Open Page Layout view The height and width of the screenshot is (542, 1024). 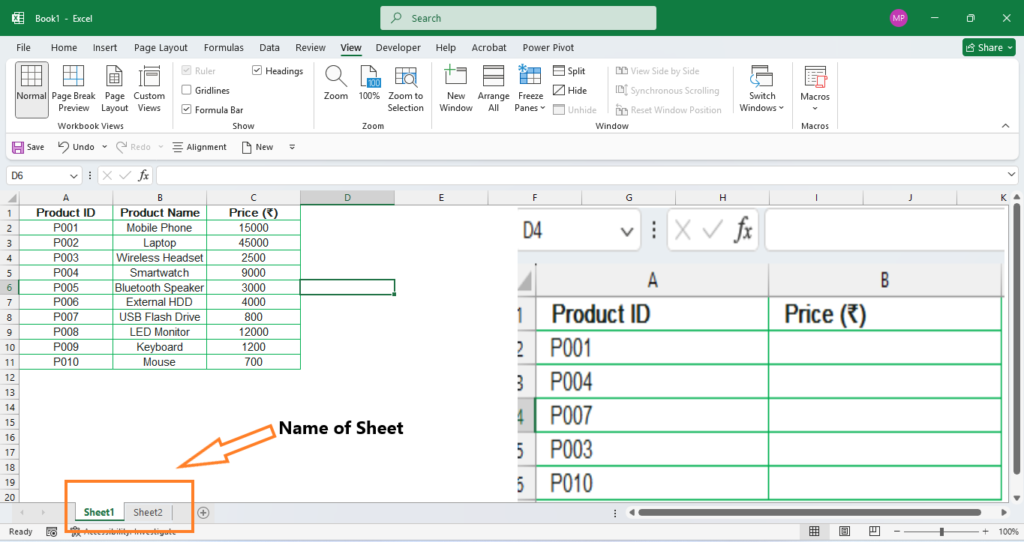[114, 89]
